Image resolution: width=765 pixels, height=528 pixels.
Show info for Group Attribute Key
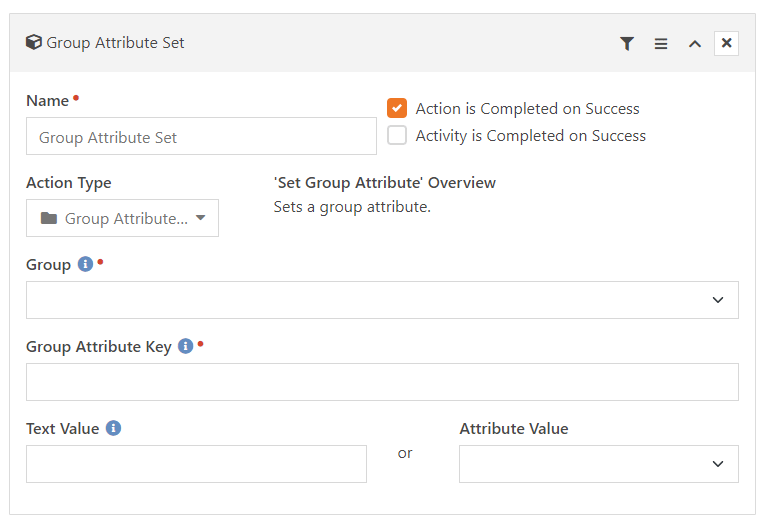click(185, 346)
